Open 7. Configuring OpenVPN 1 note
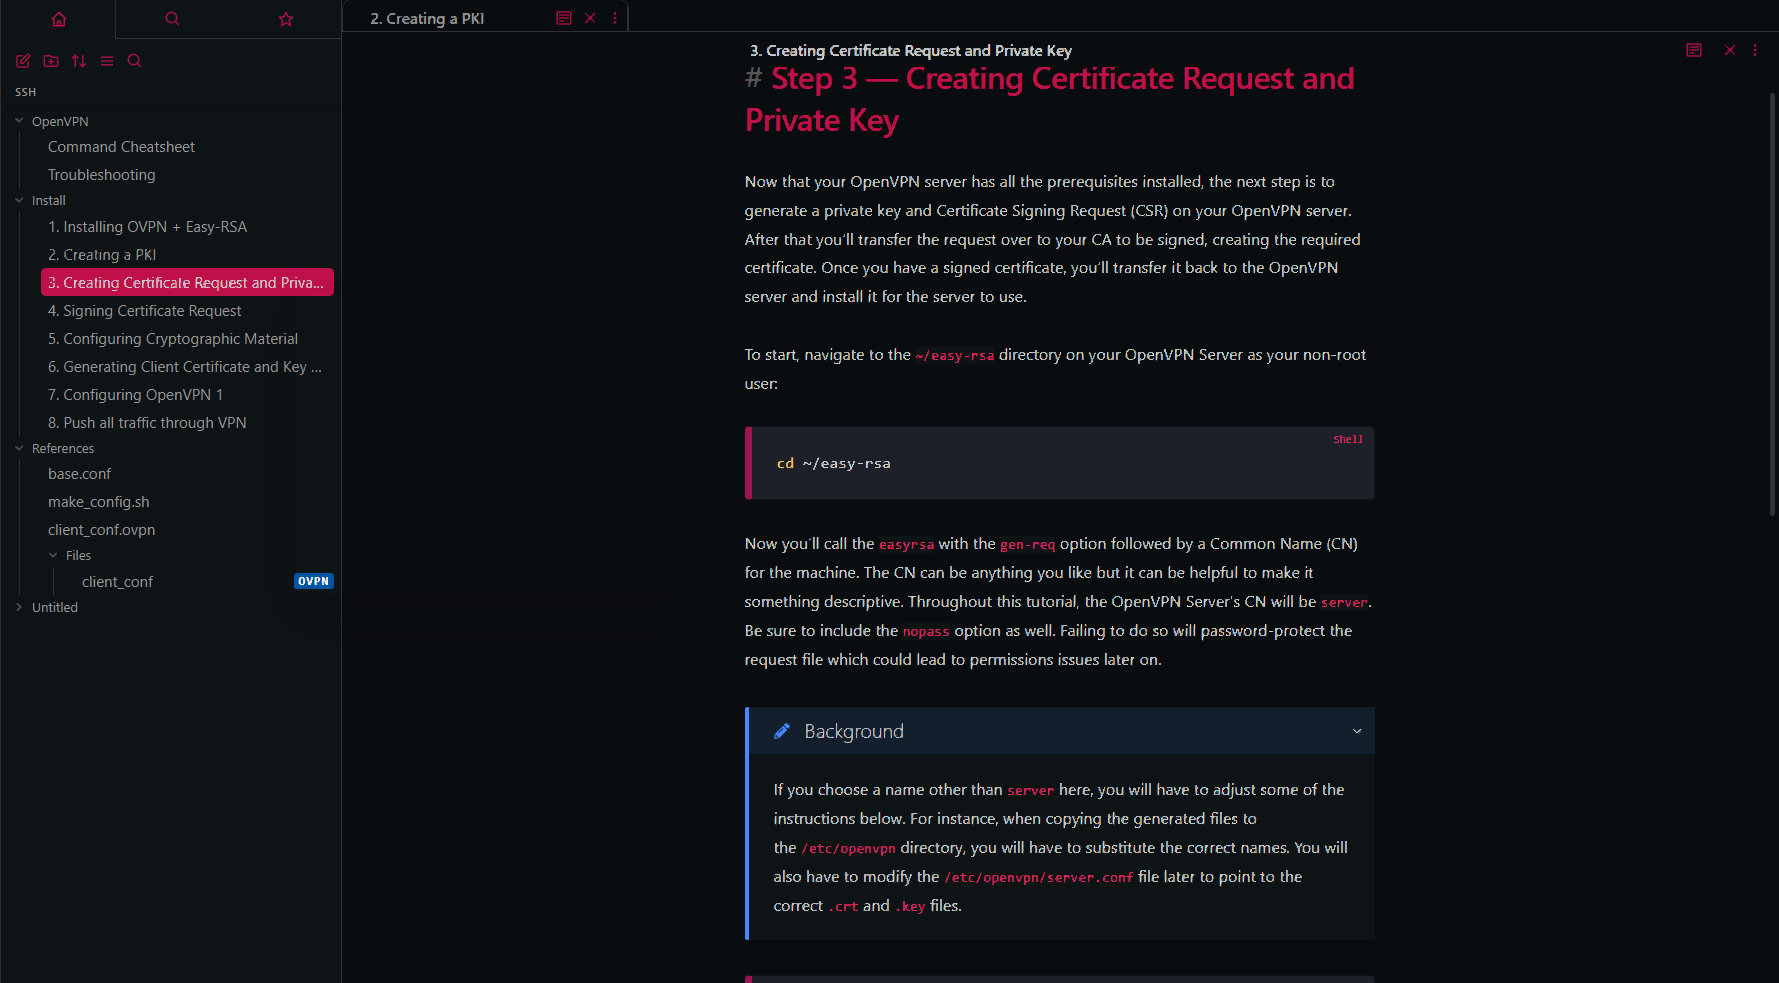The image size is (1779, 983). click(x=136, y=395)
